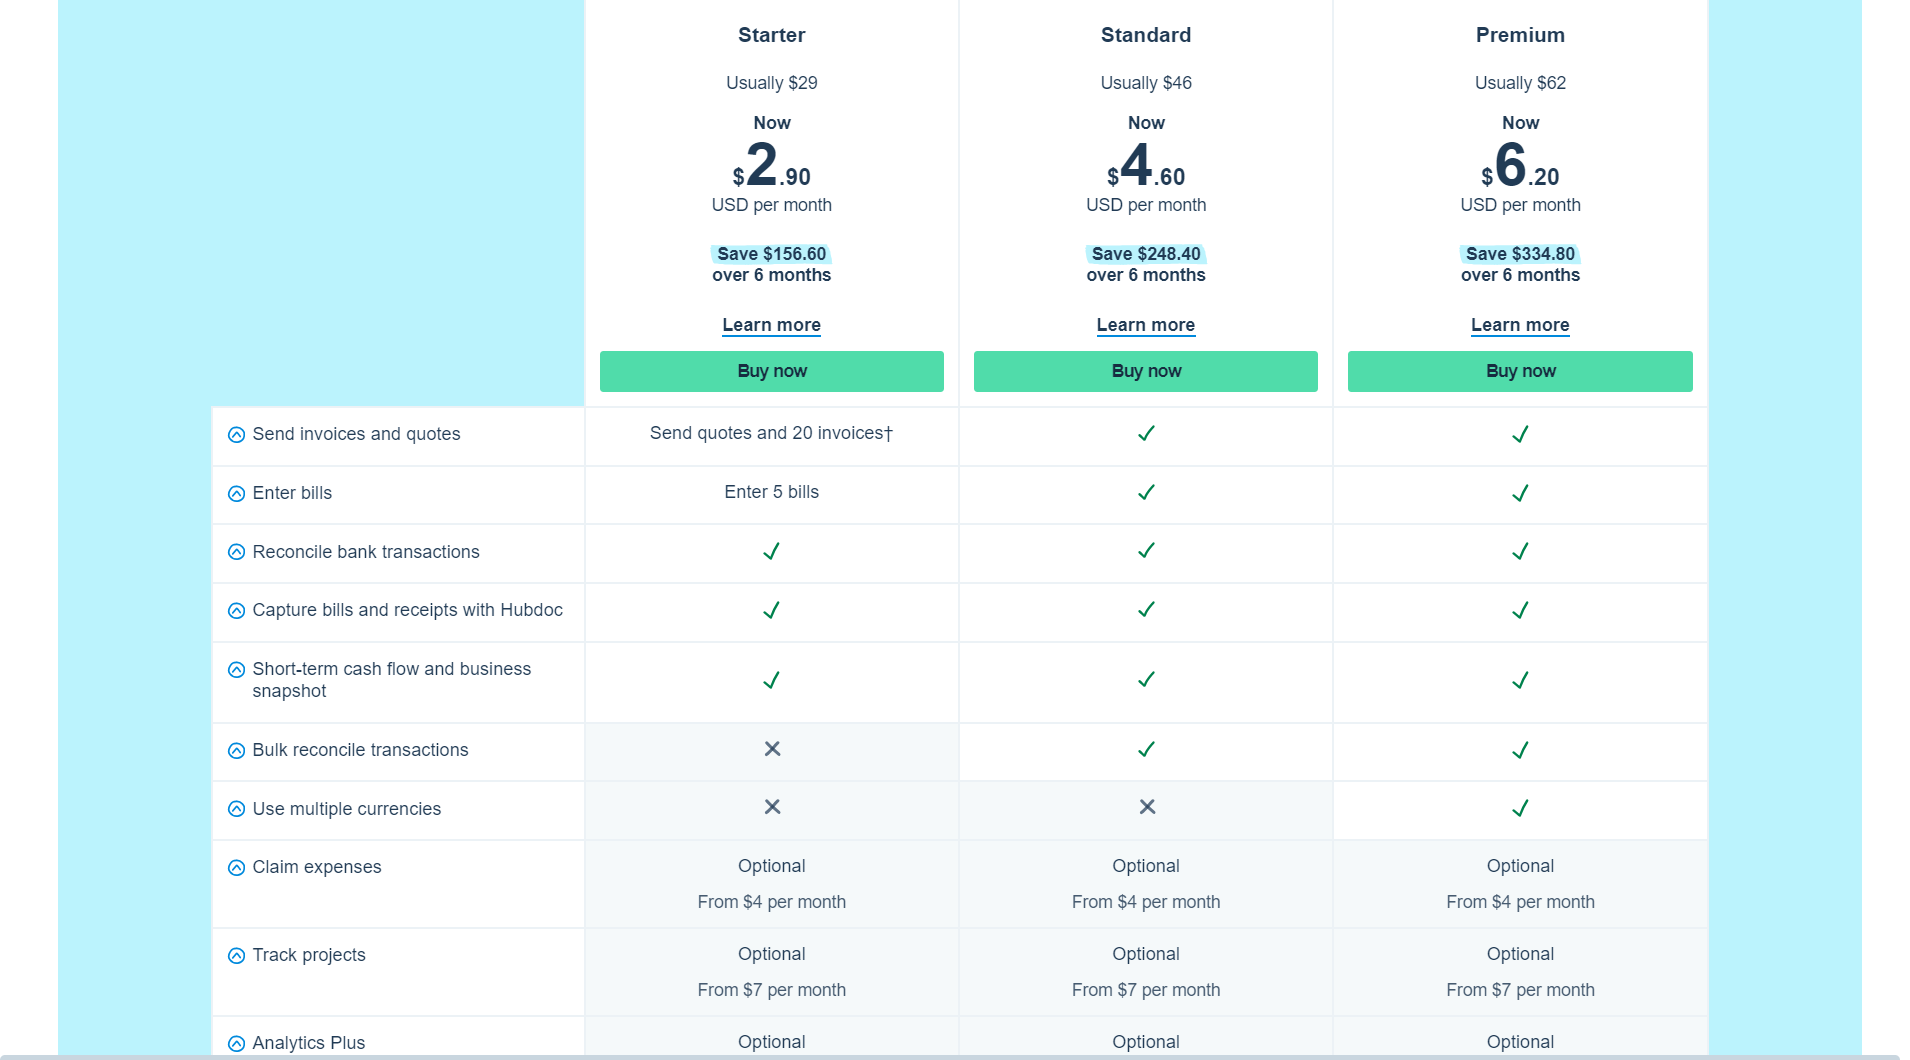Image resolution: width=1910 pixels, height=1060 pixels.
Task: Click the Premium checkmark for multiple currencies
Action: [x=1520, y=808]
